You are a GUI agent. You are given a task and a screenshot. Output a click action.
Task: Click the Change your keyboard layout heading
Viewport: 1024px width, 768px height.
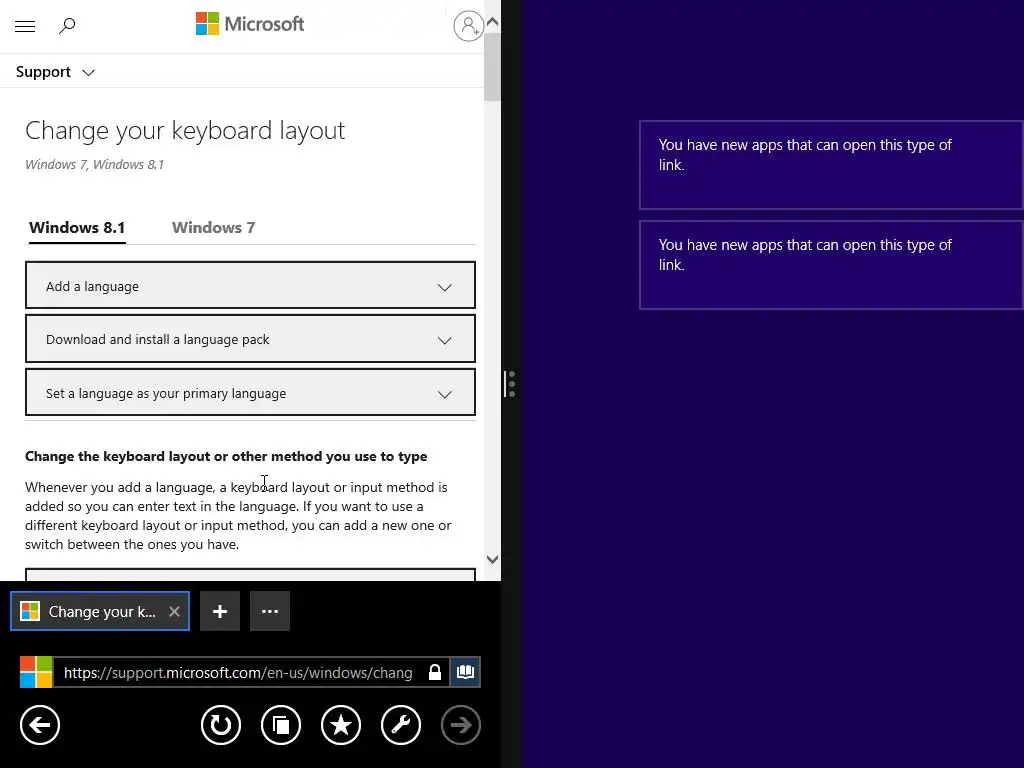click(x=185, y=131)
